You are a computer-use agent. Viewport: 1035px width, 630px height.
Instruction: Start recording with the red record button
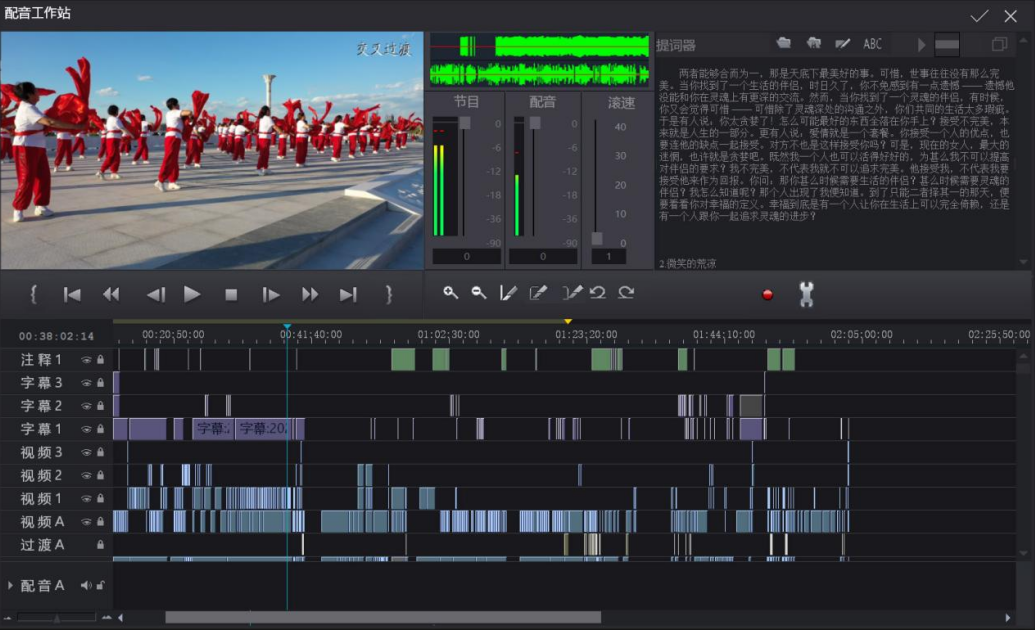[767, 295]
